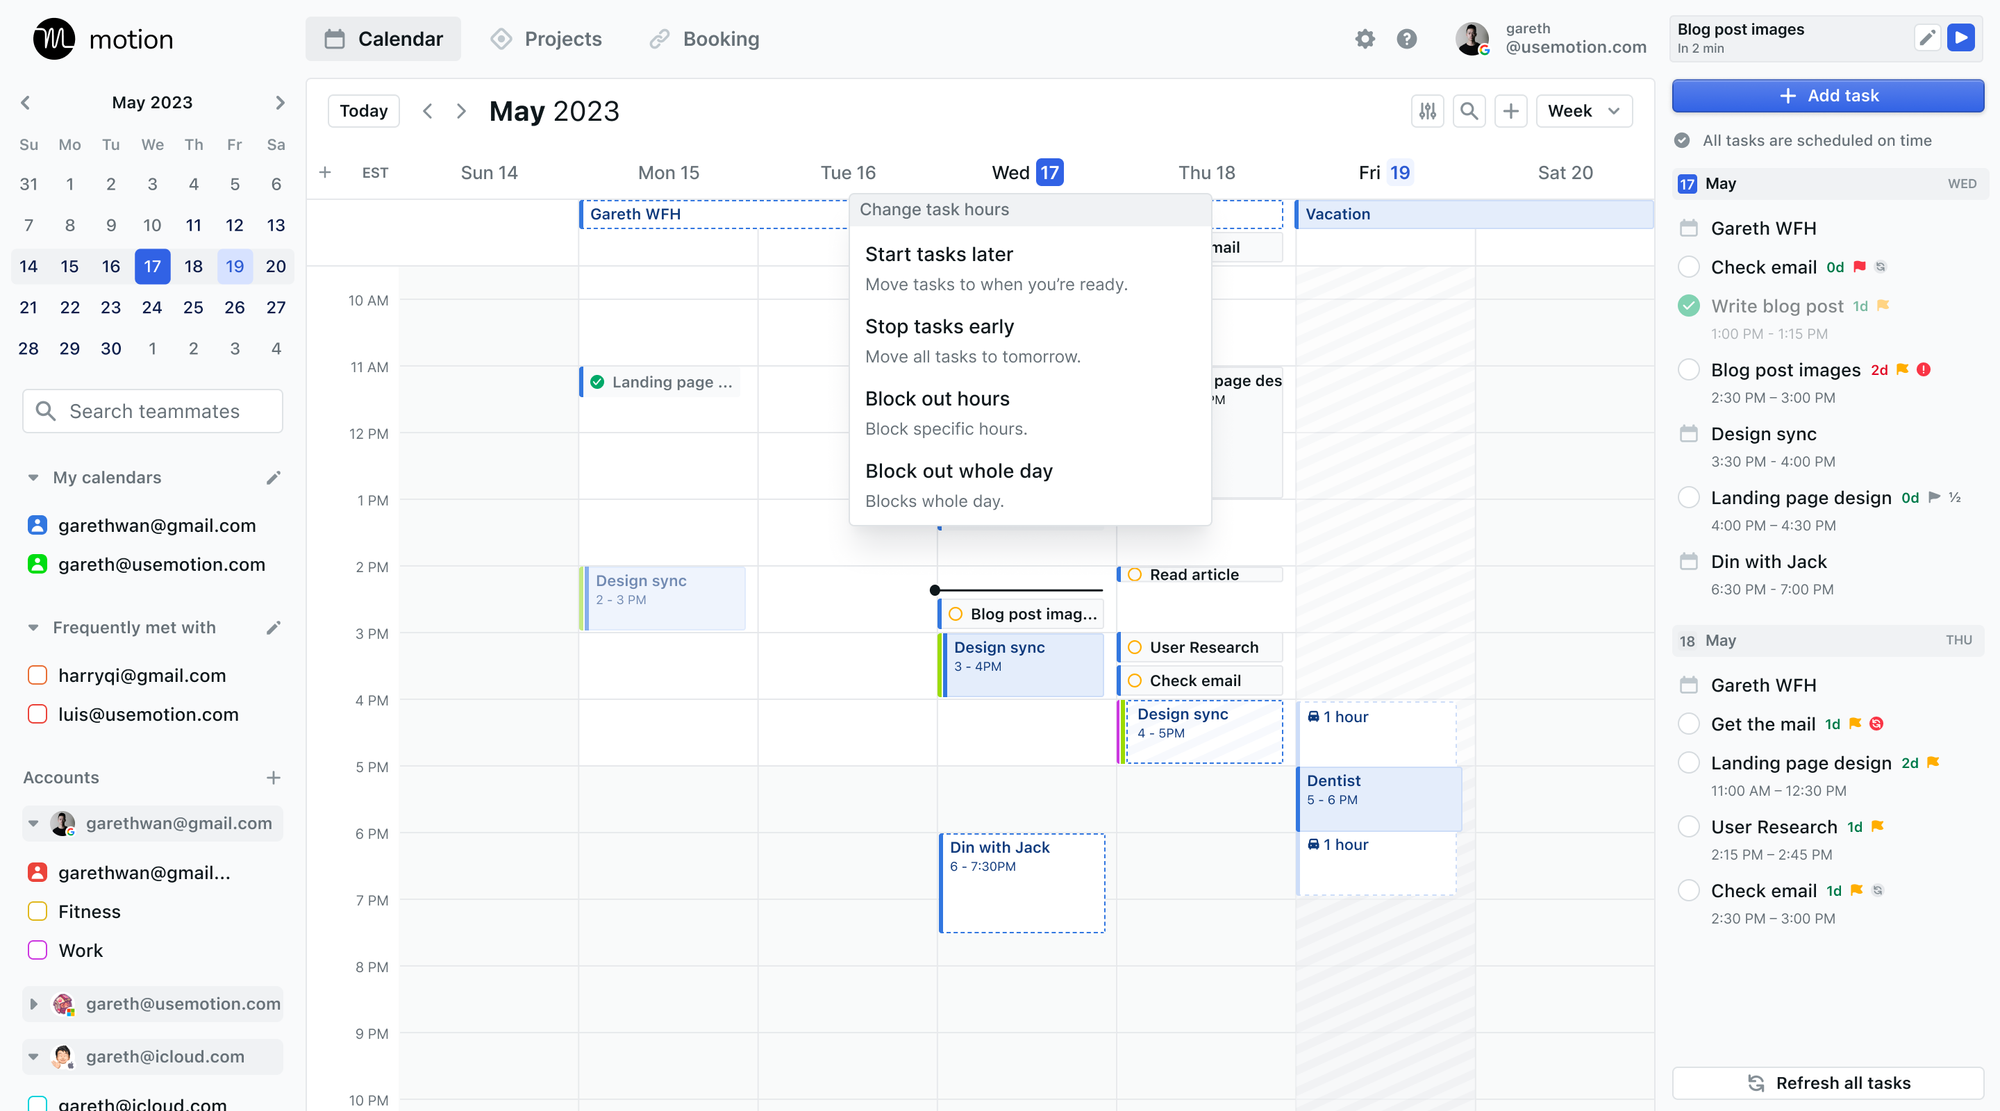The width and height of the screenshot is (2000, 1111).
Task: Open the settings gear icon
Action: (x=1365, y=39)
